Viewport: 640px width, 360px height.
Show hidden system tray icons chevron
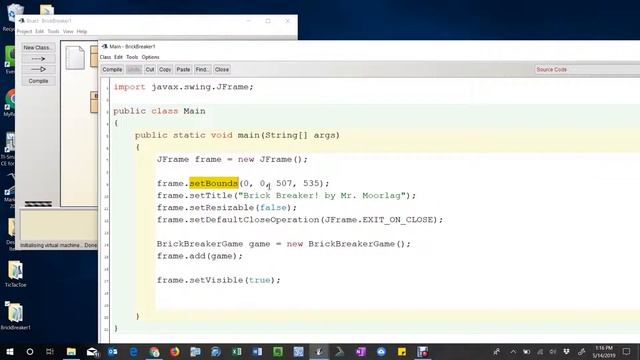coord(513,351)
